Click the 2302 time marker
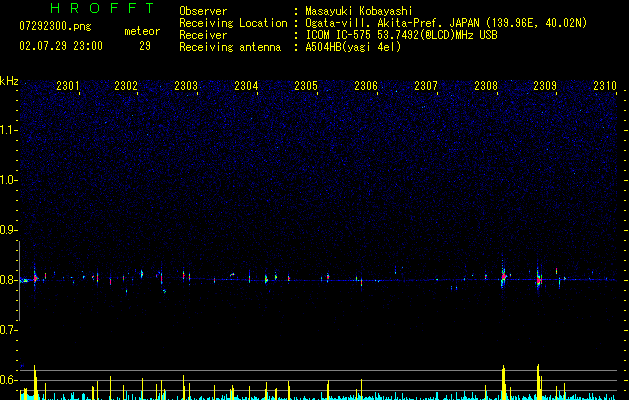Viewport: 629px width, 400px height. [126, 85]
